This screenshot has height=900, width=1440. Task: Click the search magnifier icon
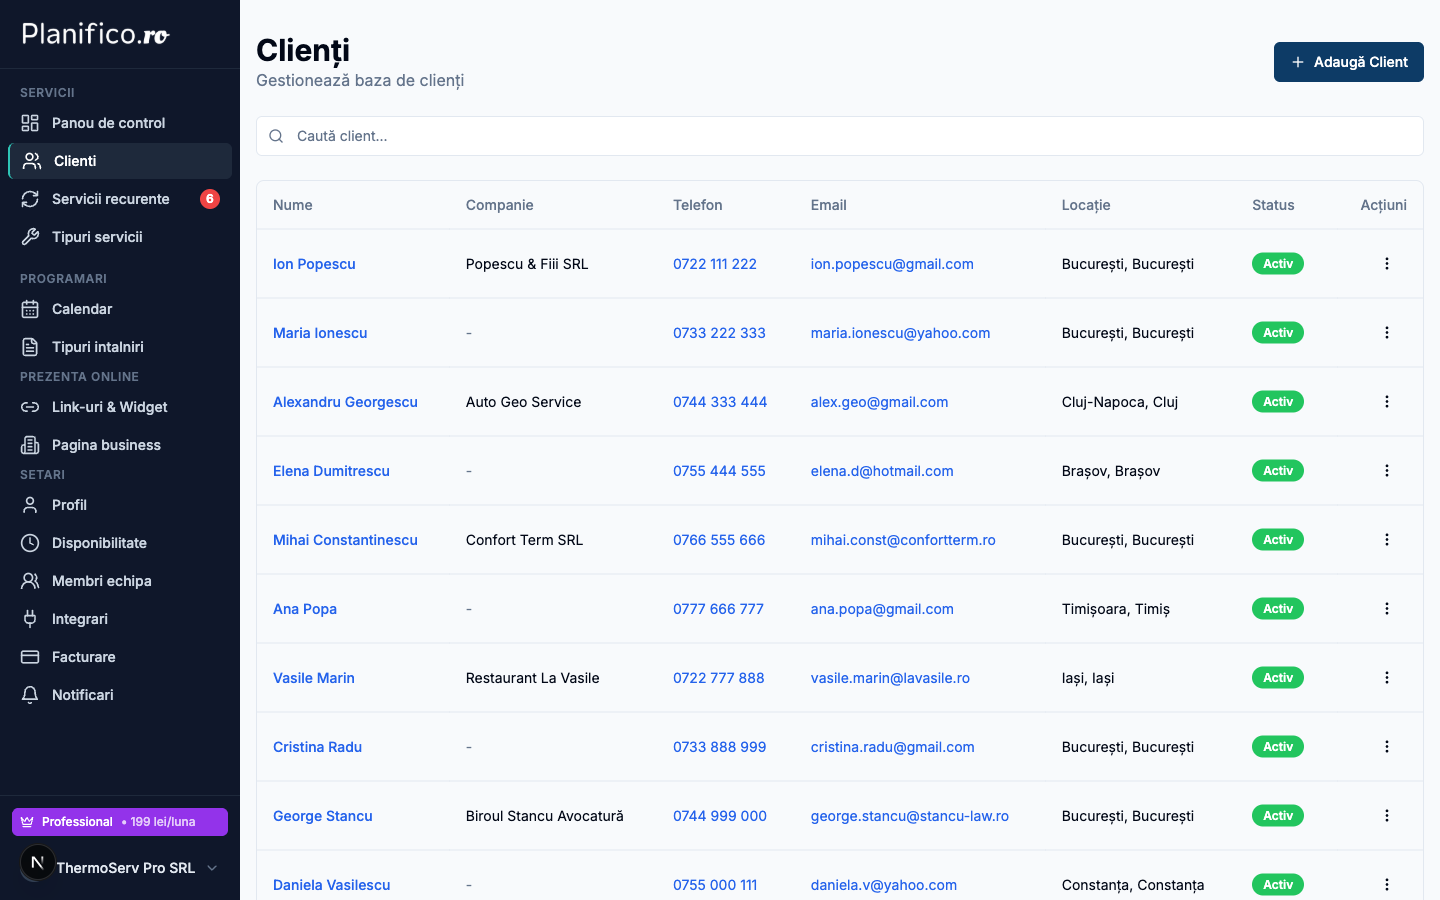coord(276,135)
